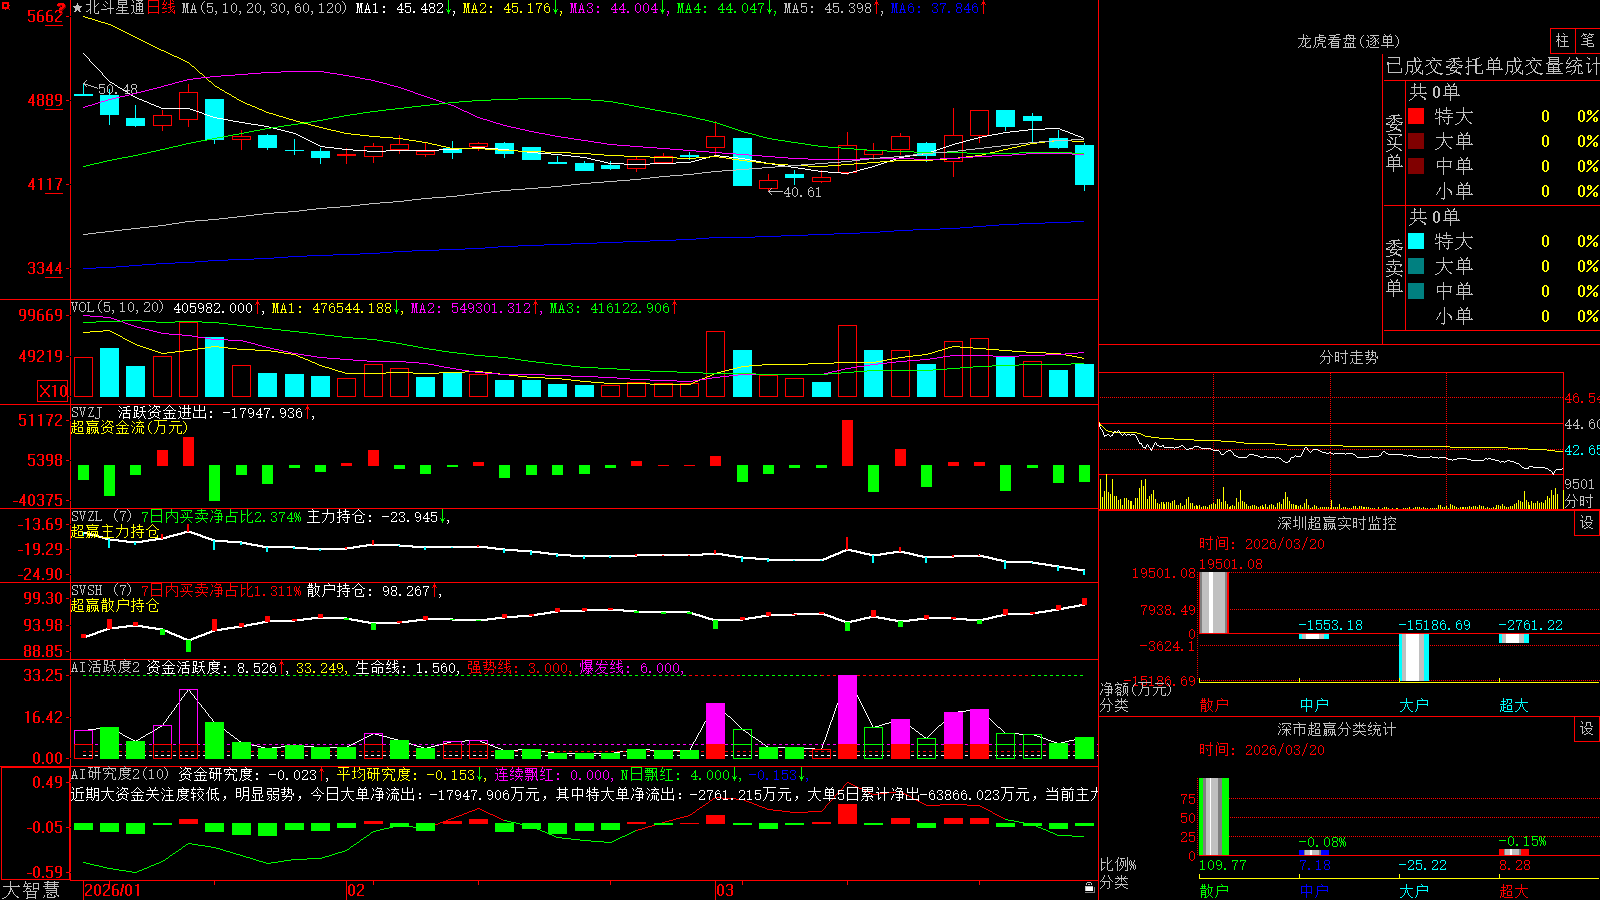1600x900 pixels.
Task: Click the red question mark icon beside 5662
Action: [61, 7]
